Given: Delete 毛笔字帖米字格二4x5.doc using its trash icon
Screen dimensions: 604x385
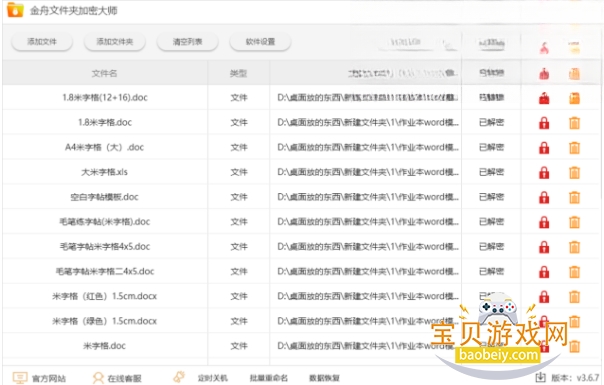Looking at the screenshot, I should [x=574, y=272].
